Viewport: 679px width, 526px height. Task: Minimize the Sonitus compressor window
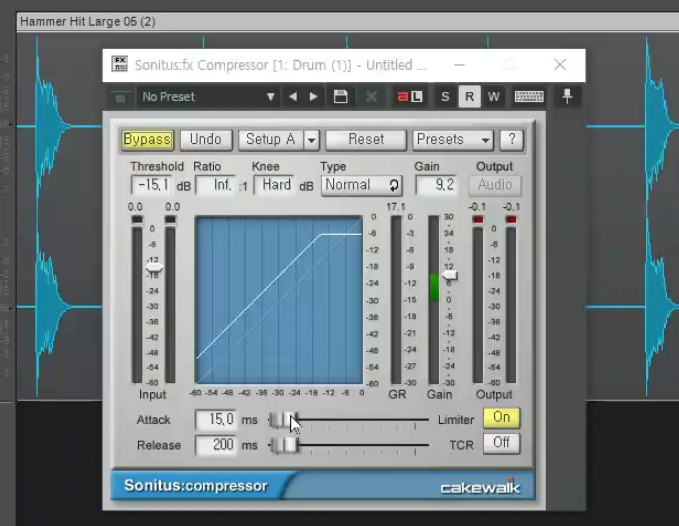(459, 65)
